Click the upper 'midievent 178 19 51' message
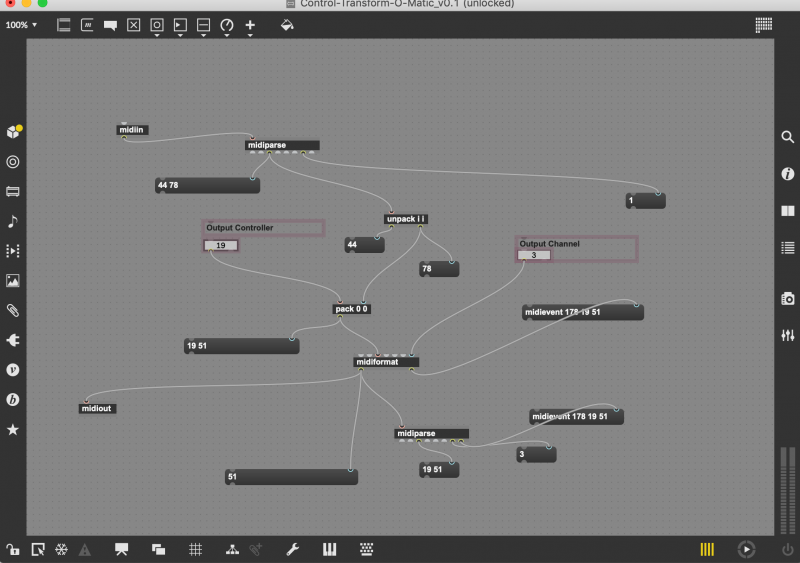 pos(583,312)
